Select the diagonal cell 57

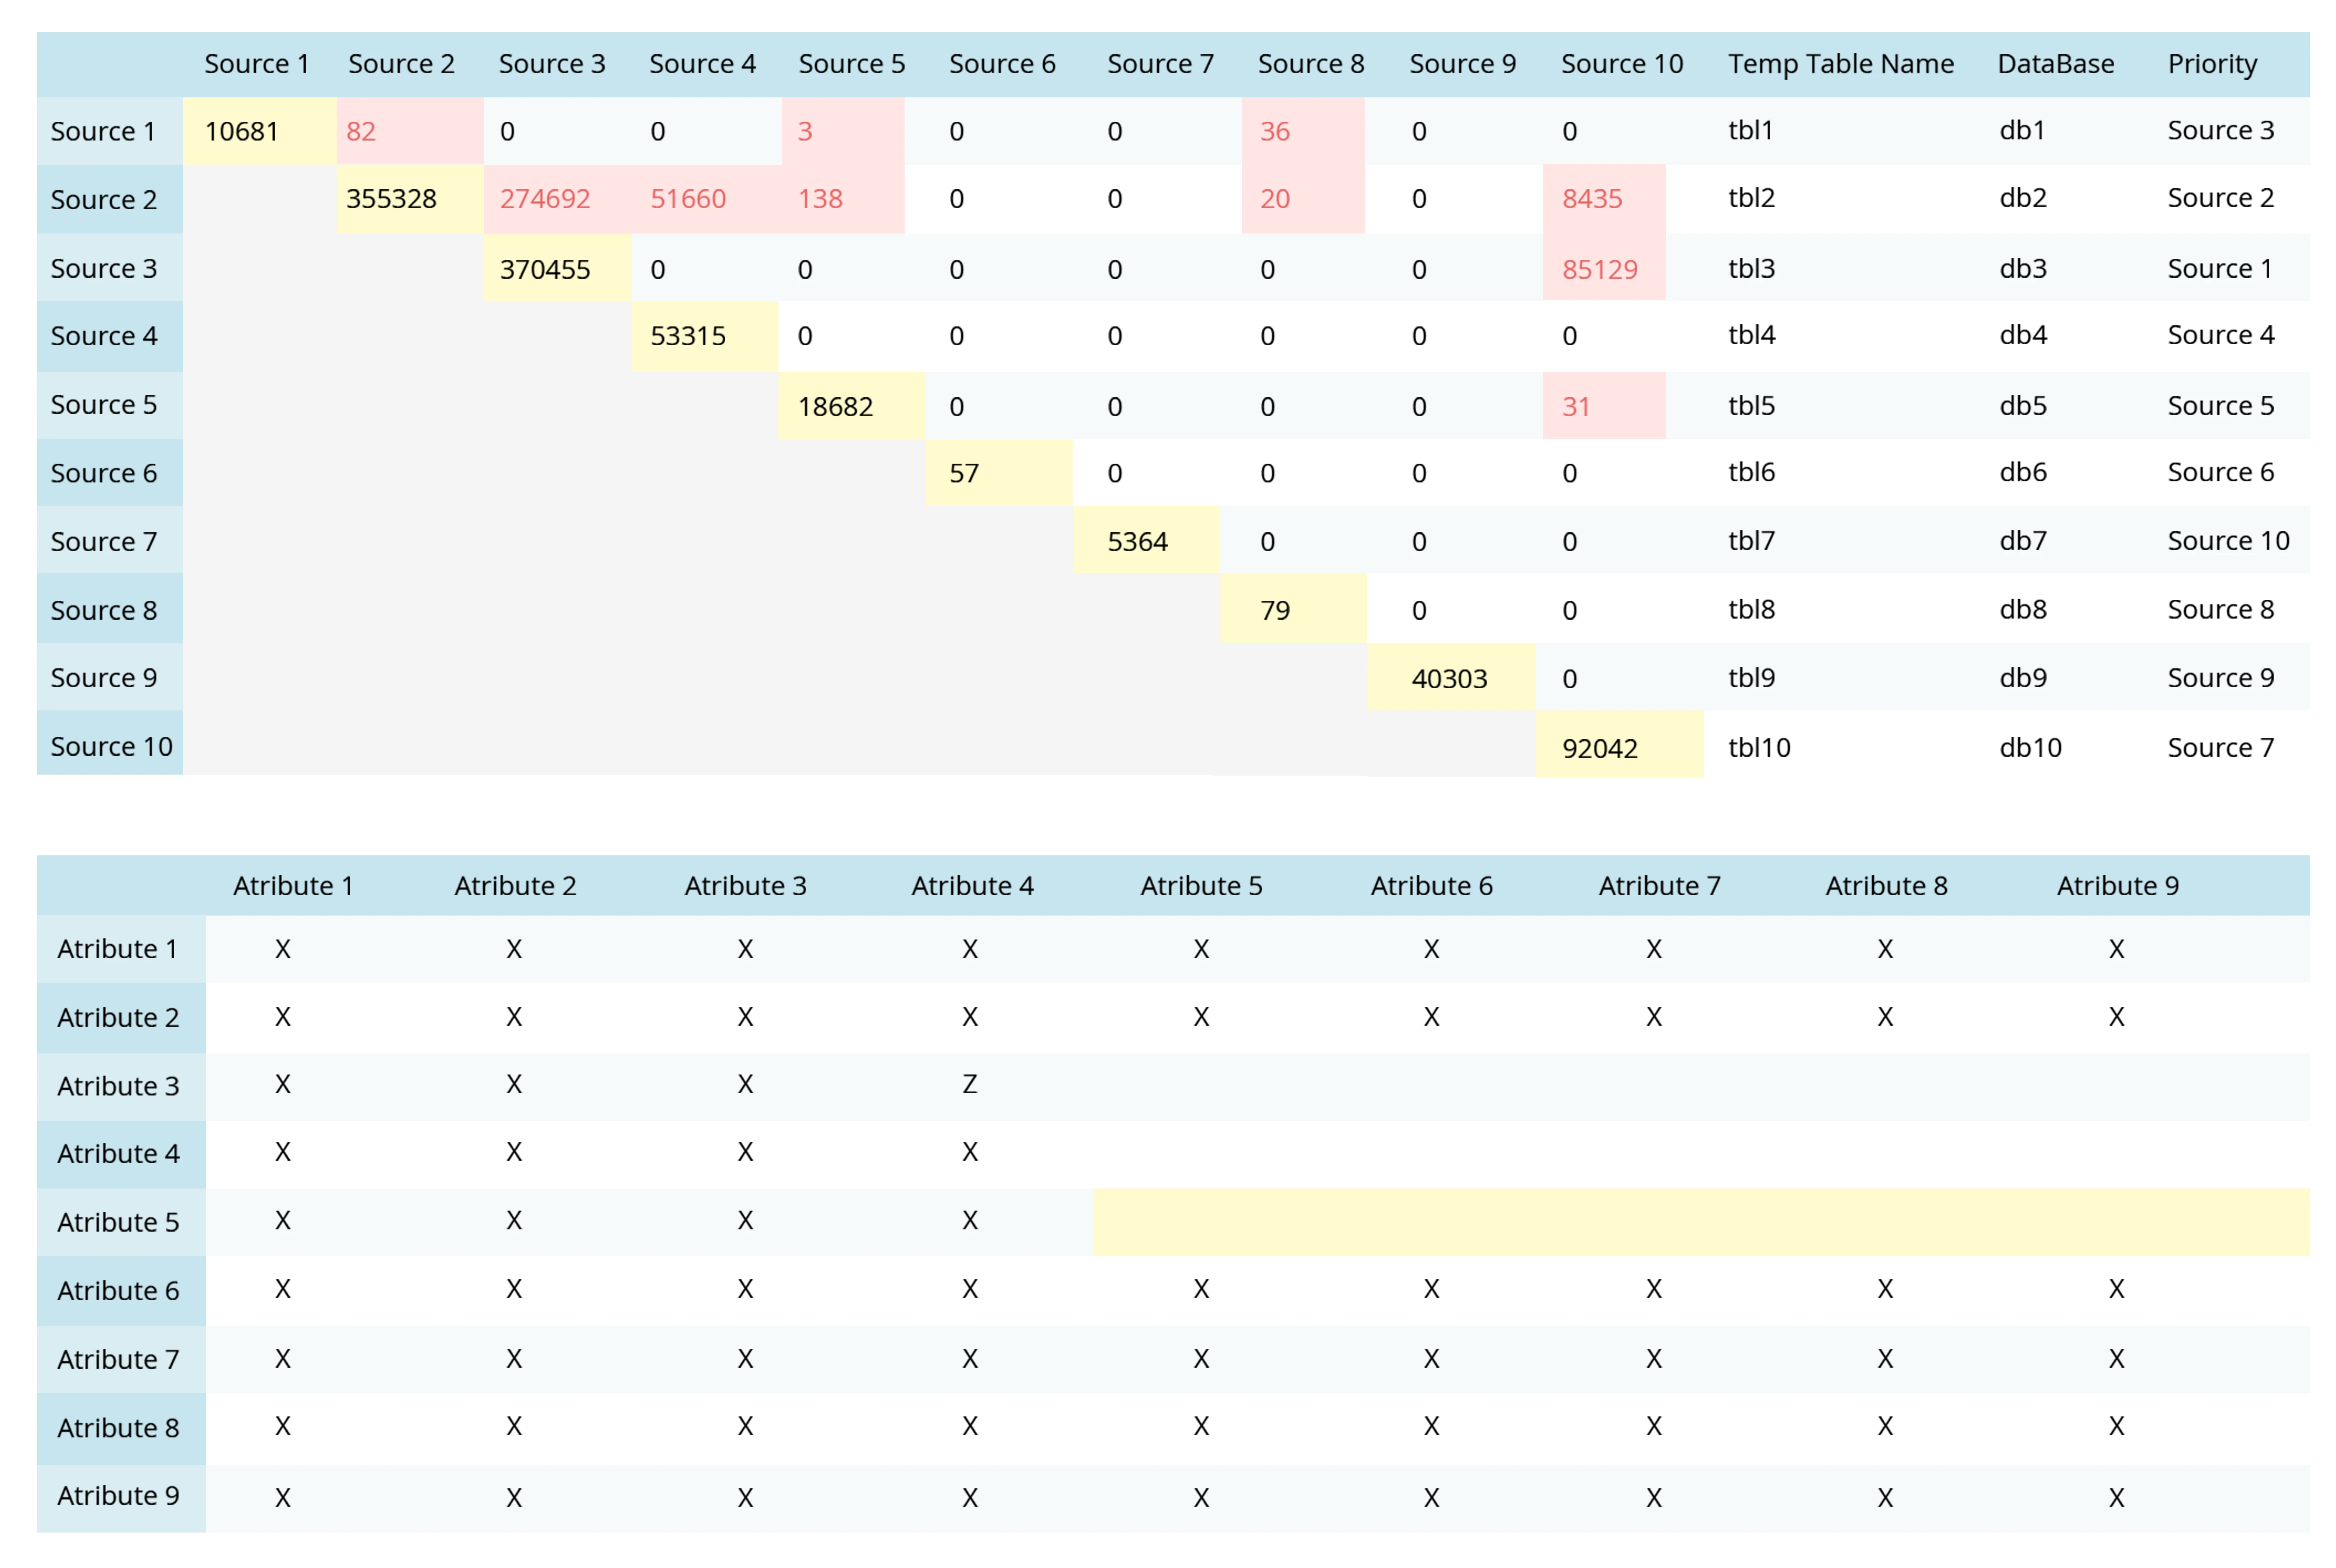point(999,473)
